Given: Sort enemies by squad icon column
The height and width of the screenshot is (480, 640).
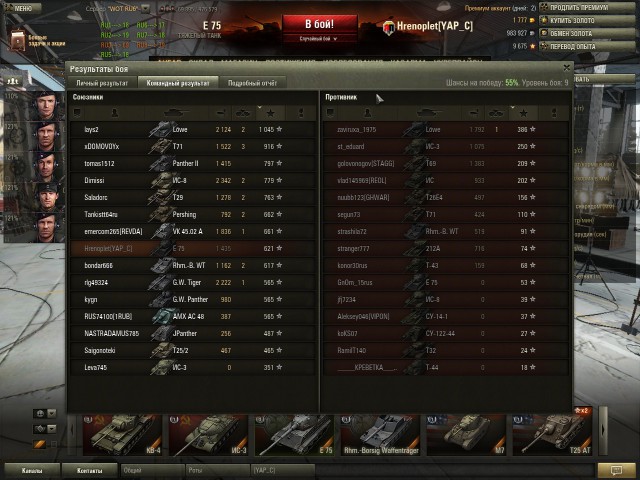Looking at the screenshot, I should 330,113.
